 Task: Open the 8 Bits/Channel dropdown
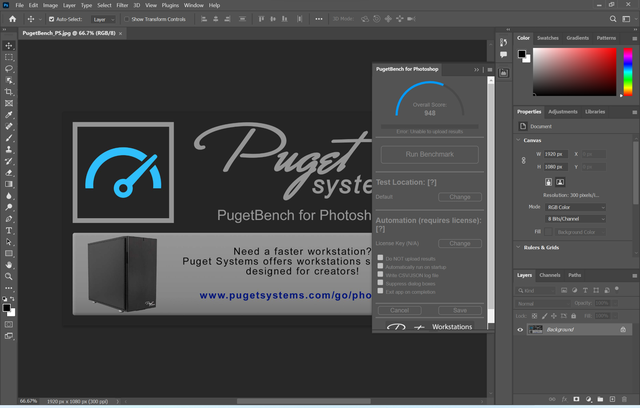pyautogui.click(x=576, y=219)
